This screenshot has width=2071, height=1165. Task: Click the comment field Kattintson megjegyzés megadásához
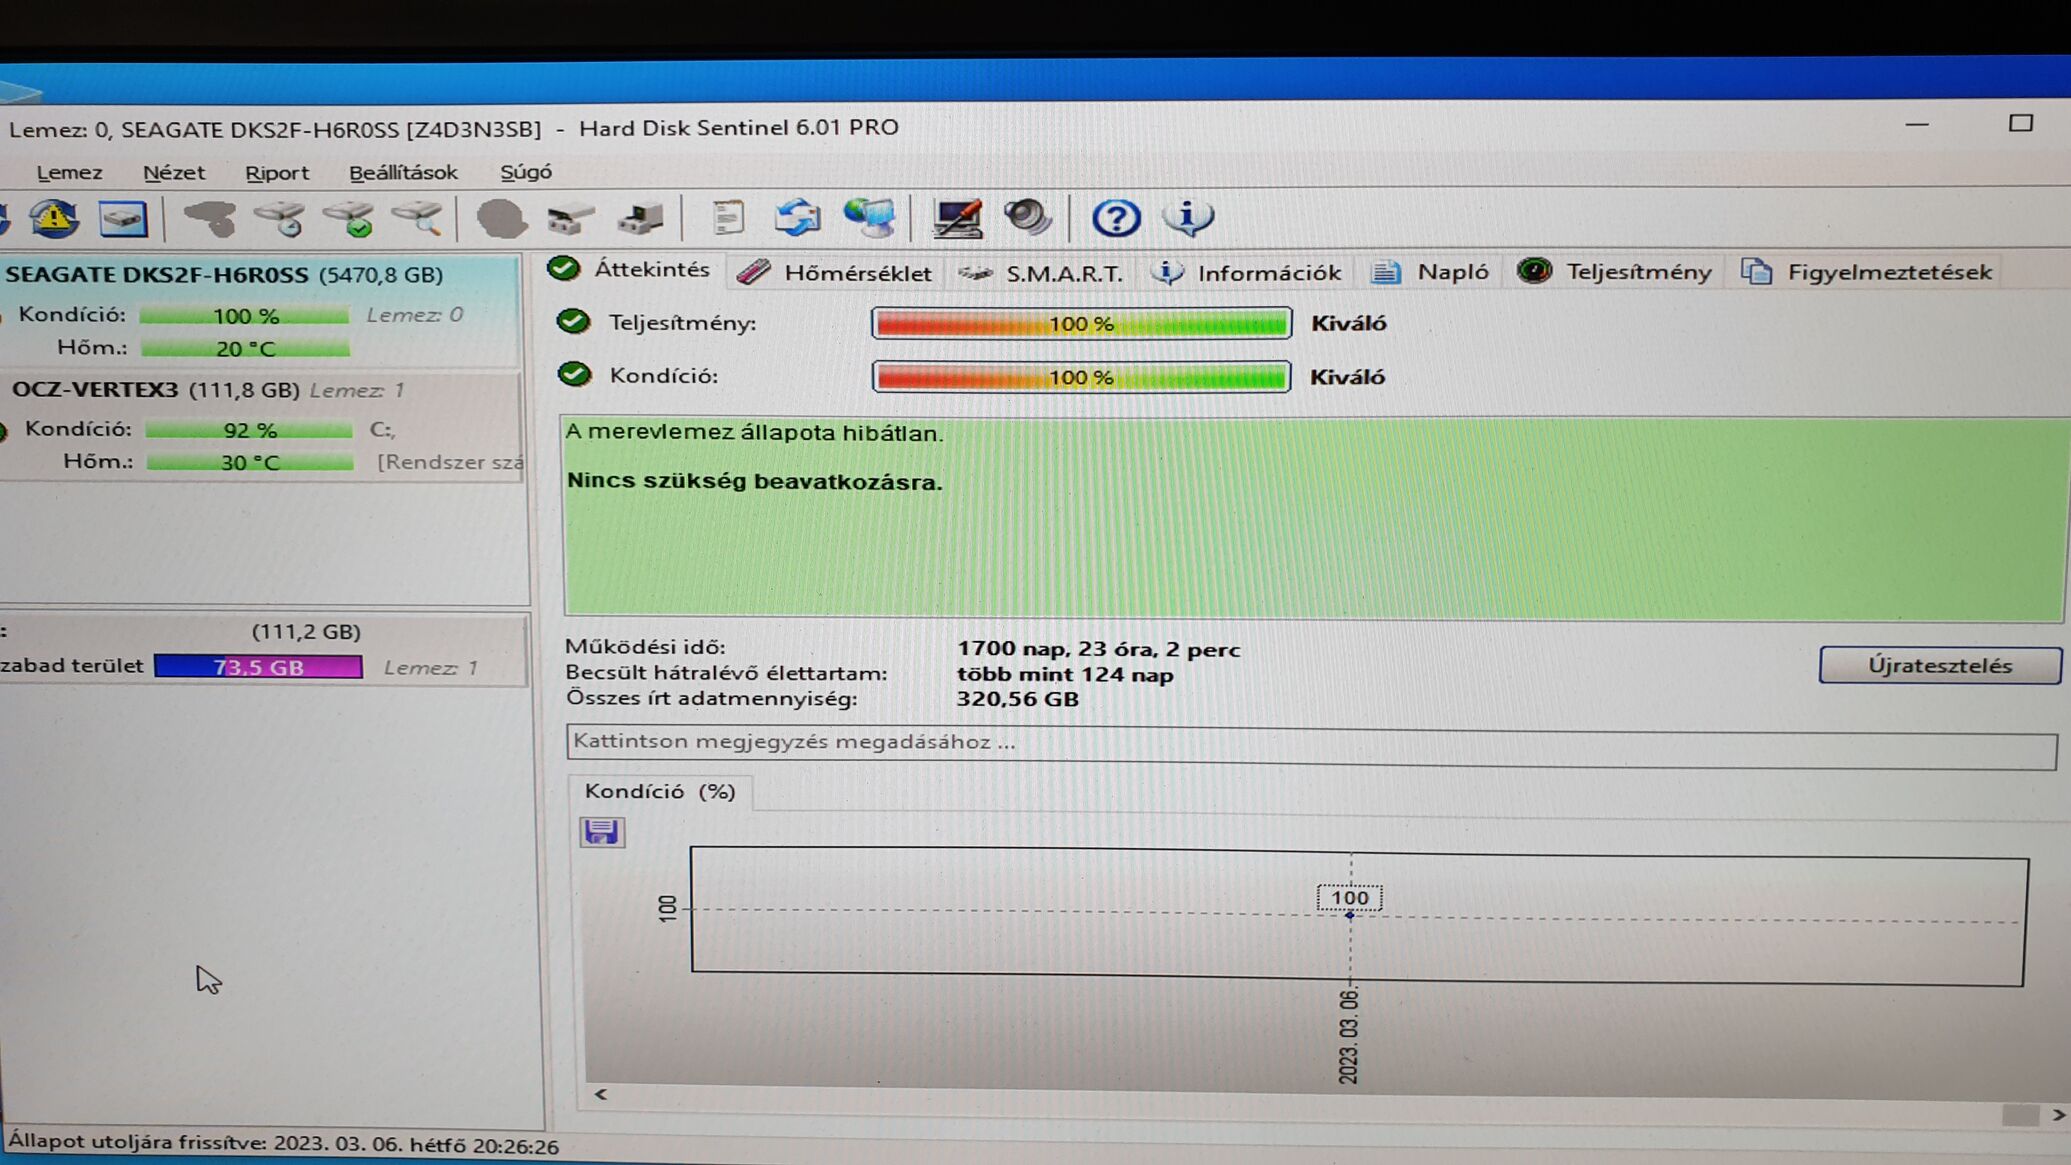point(1311,745)
